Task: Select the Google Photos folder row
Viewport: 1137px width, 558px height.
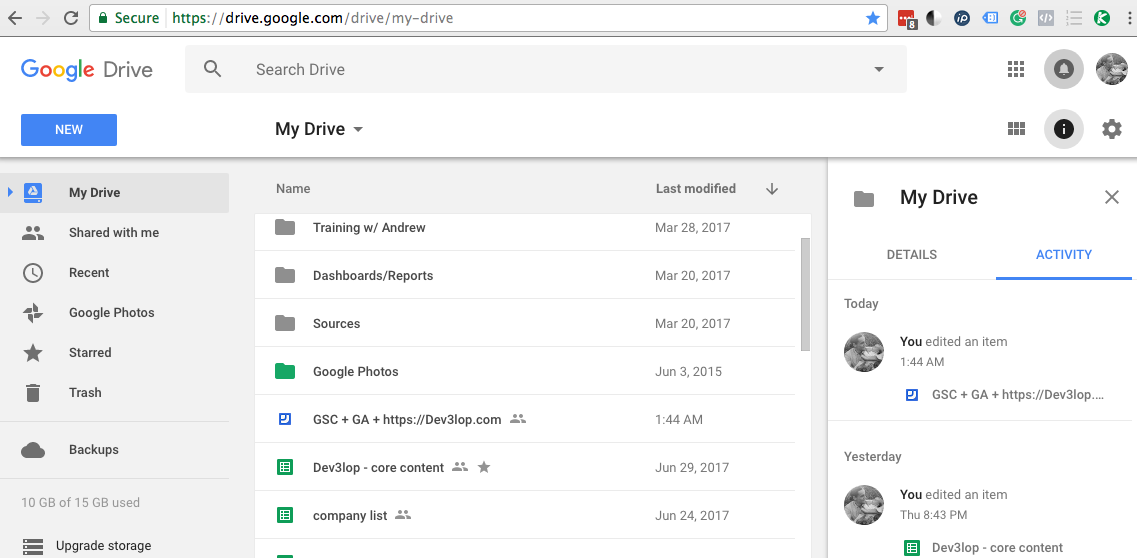Action: click(x=525, y=371)
